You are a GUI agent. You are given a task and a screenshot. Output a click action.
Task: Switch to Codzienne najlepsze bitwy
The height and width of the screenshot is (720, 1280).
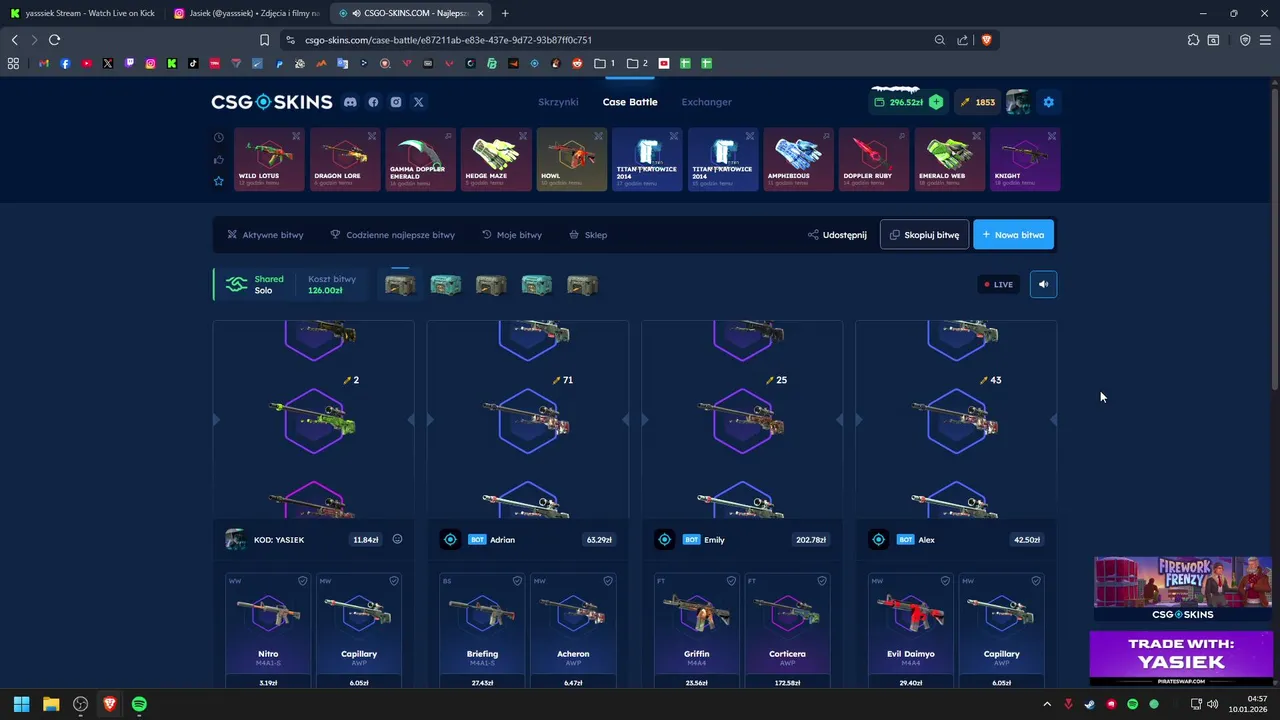pos(392,235)
